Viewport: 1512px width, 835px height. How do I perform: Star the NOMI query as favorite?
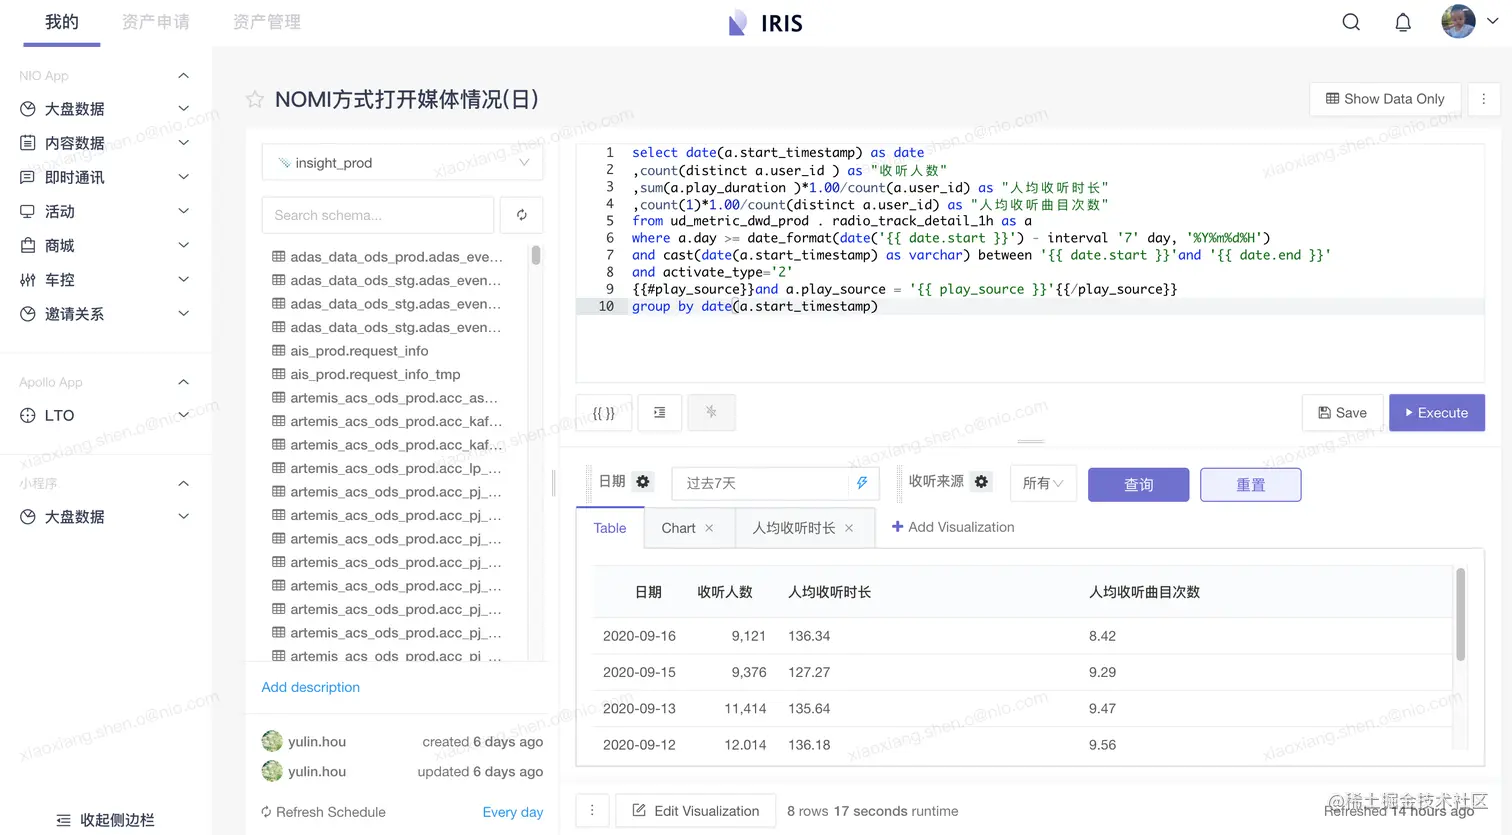[x=255, y=99]
